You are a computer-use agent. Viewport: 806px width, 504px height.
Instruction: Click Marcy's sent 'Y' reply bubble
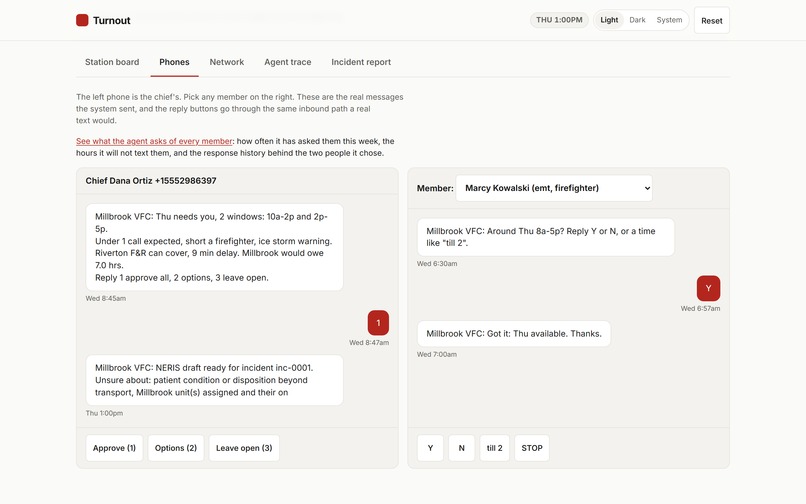708,288
